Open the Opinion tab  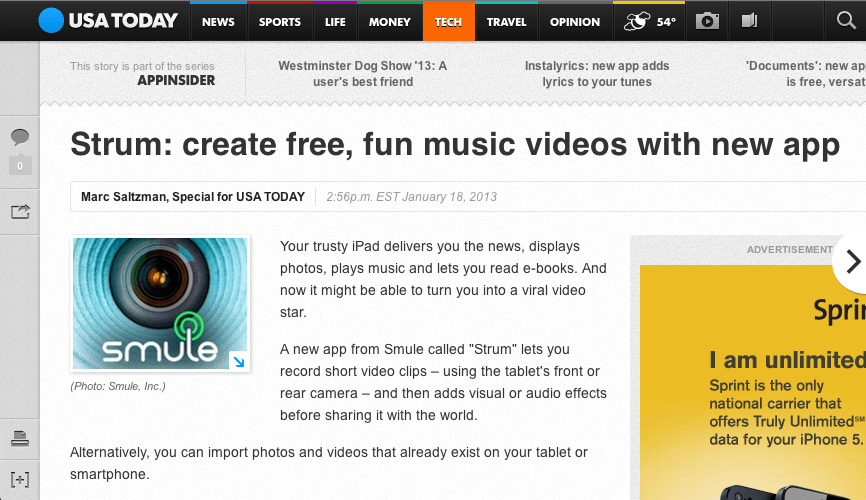[x=575, y=21]
